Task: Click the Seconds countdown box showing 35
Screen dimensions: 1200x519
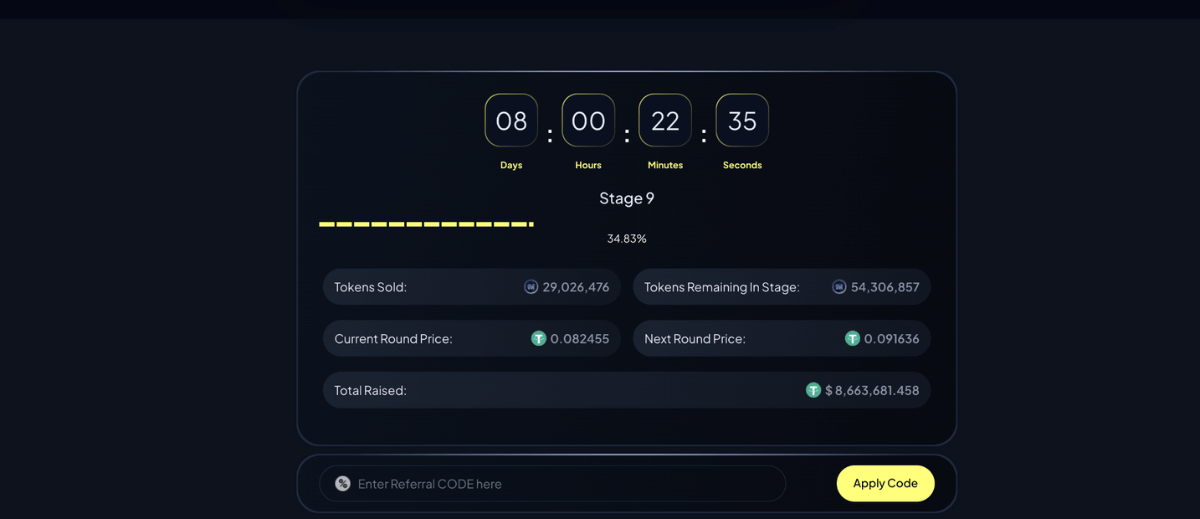Action: tap(742, 121)
